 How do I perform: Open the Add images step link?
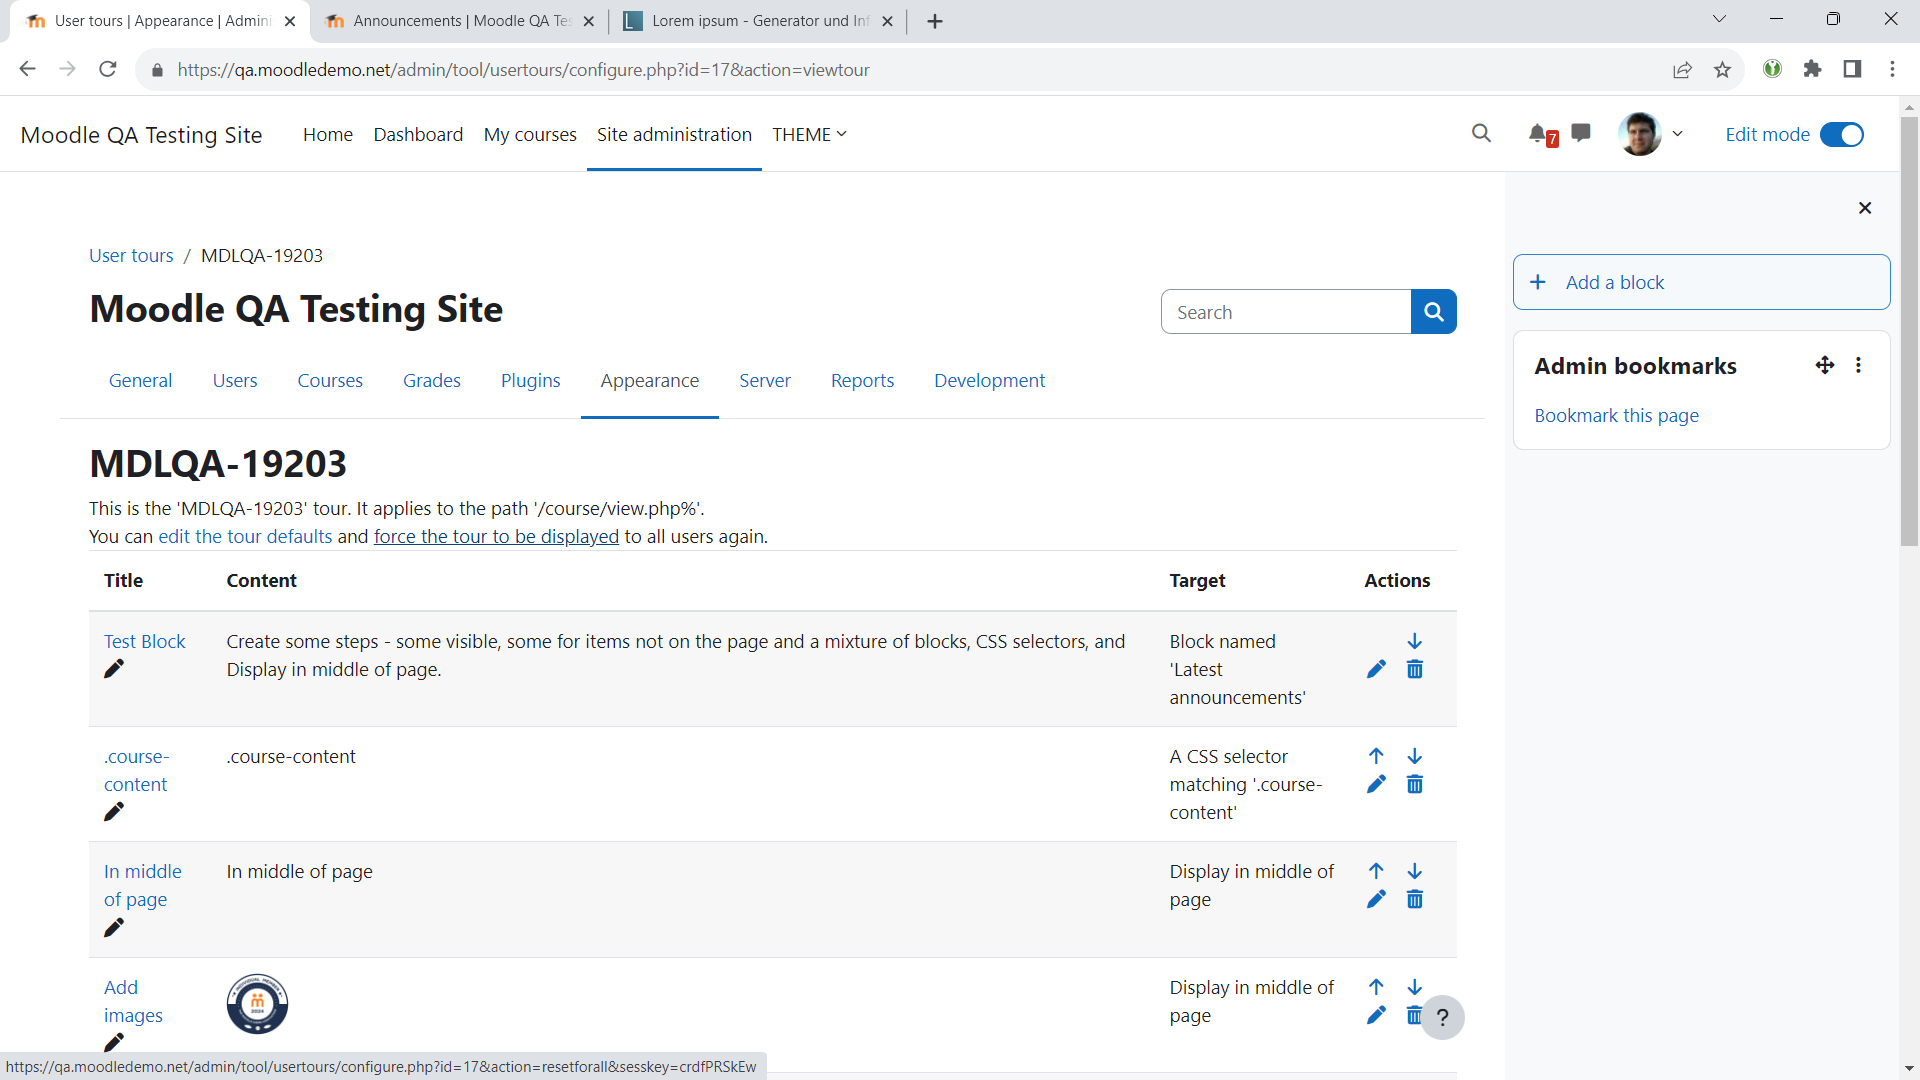(133, 1001)
